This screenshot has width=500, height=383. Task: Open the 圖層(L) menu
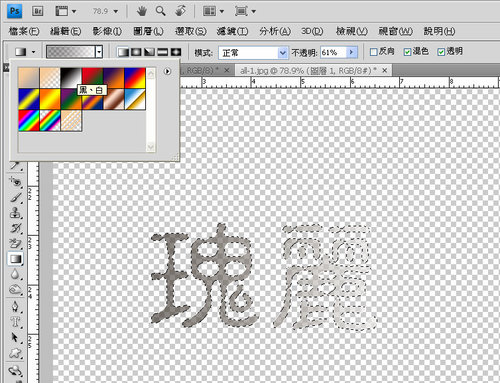148,31
